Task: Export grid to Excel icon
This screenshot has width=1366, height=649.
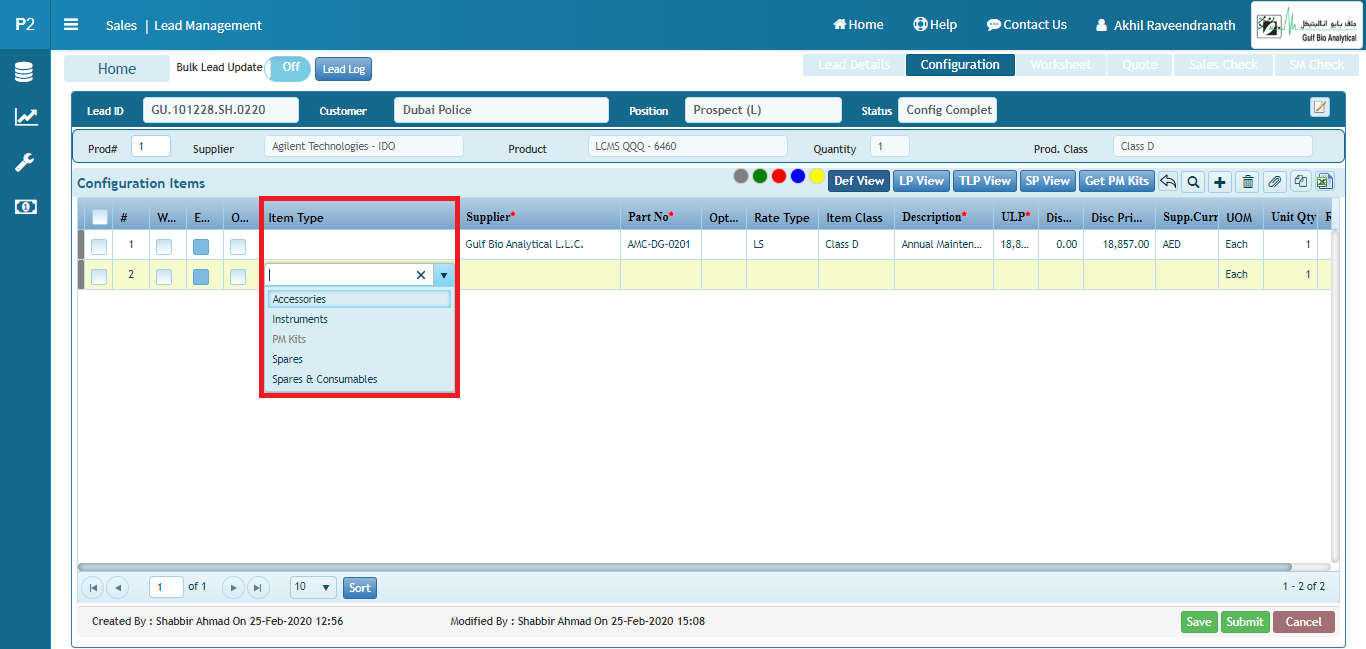Action: pyautogui.click(x=1325, y=181)
